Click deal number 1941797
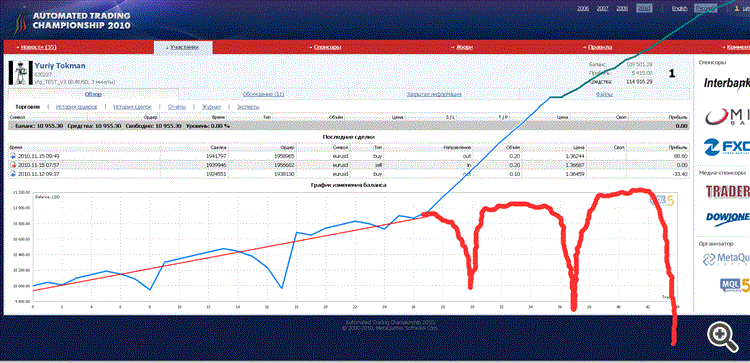Image resolution: width=750 pixels, height=363 pixels. click(217, 156)
